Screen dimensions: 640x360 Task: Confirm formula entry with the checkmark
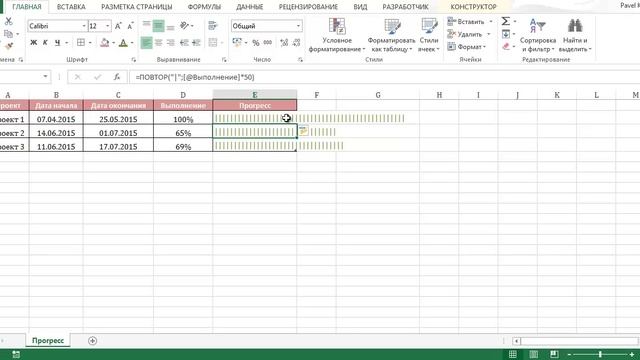pyautogui.click(x=97, y=77)
